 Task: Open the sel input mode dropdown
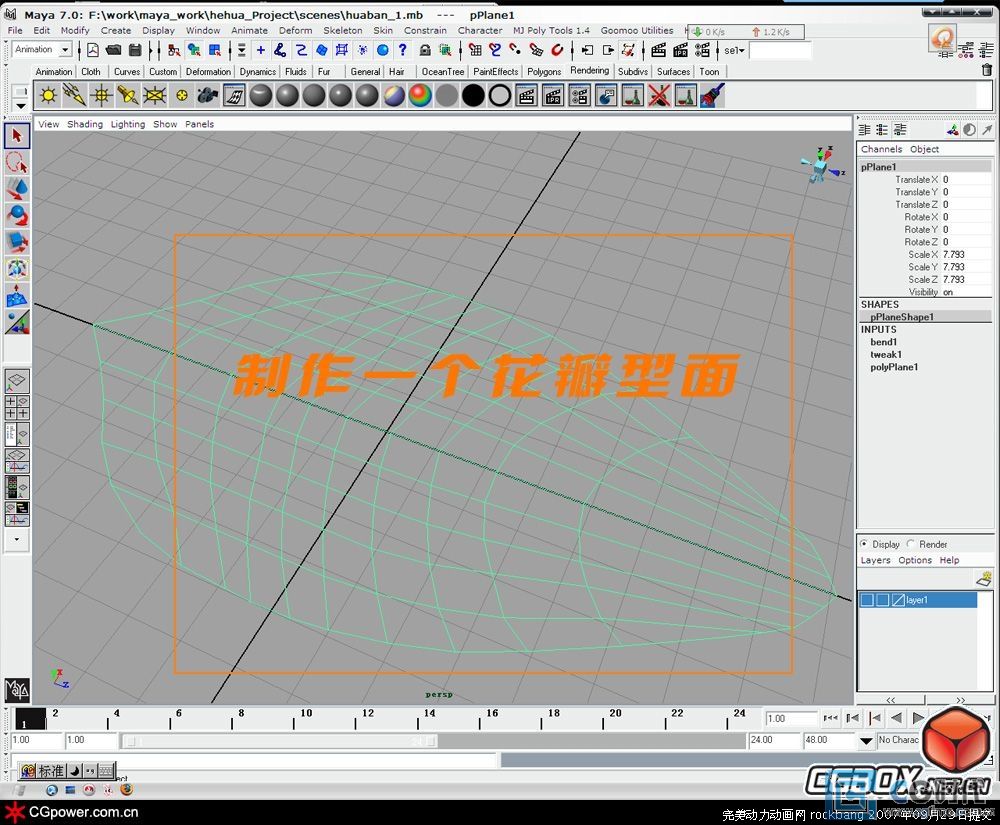pyautogui.click(x=734, y=50)
